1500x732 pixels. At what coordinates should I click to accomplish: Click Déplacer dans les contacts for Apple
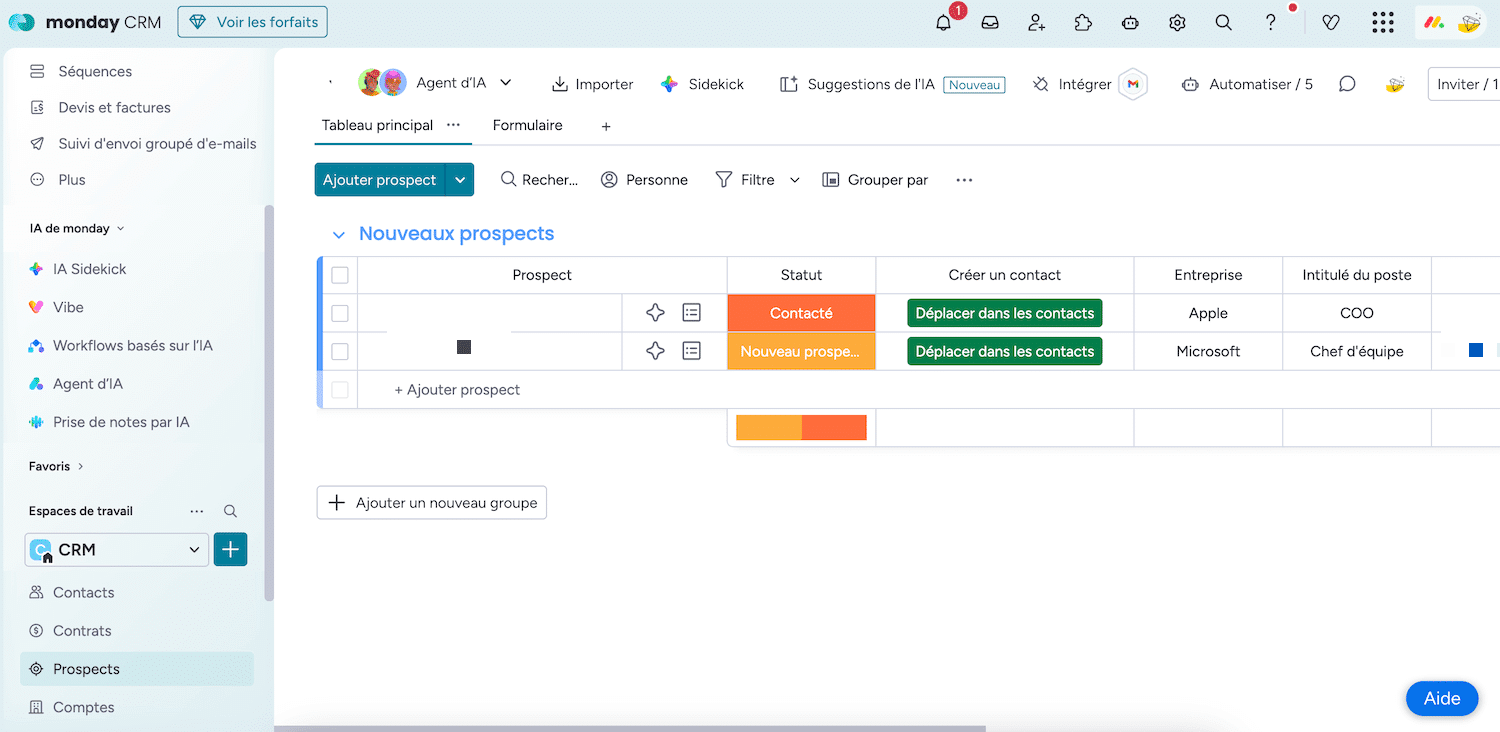(x=1004, y=313)
